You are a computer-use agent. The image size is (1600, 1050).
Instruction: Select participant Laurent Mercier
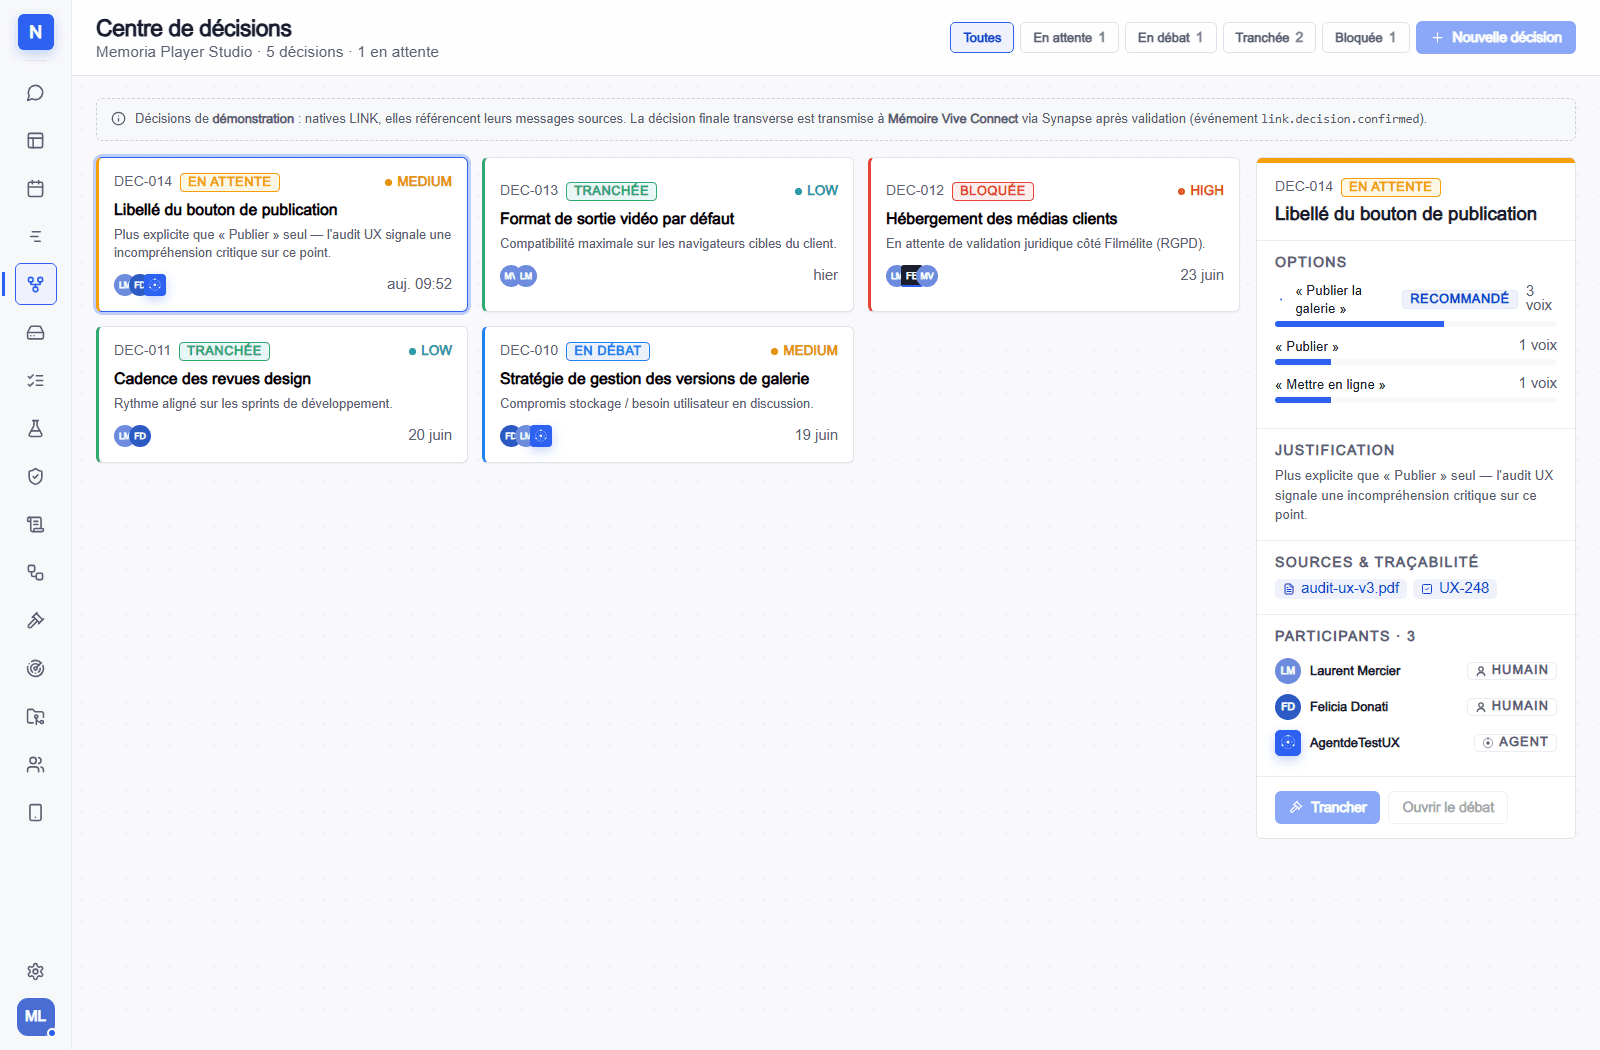pos(1415,671)
